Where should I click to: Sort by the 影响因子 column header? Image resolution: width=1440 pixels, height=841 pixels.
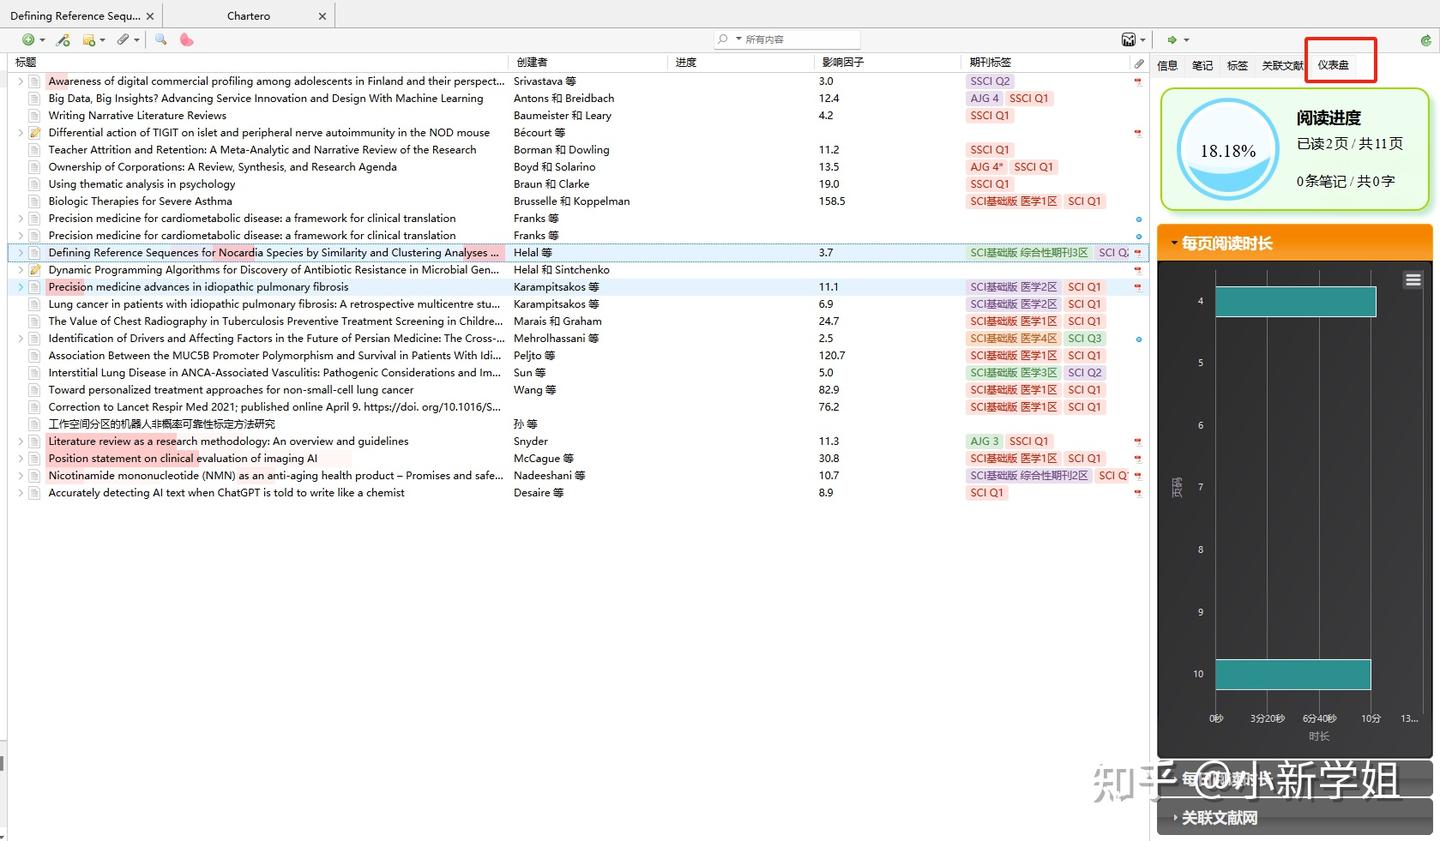[888, 62]
